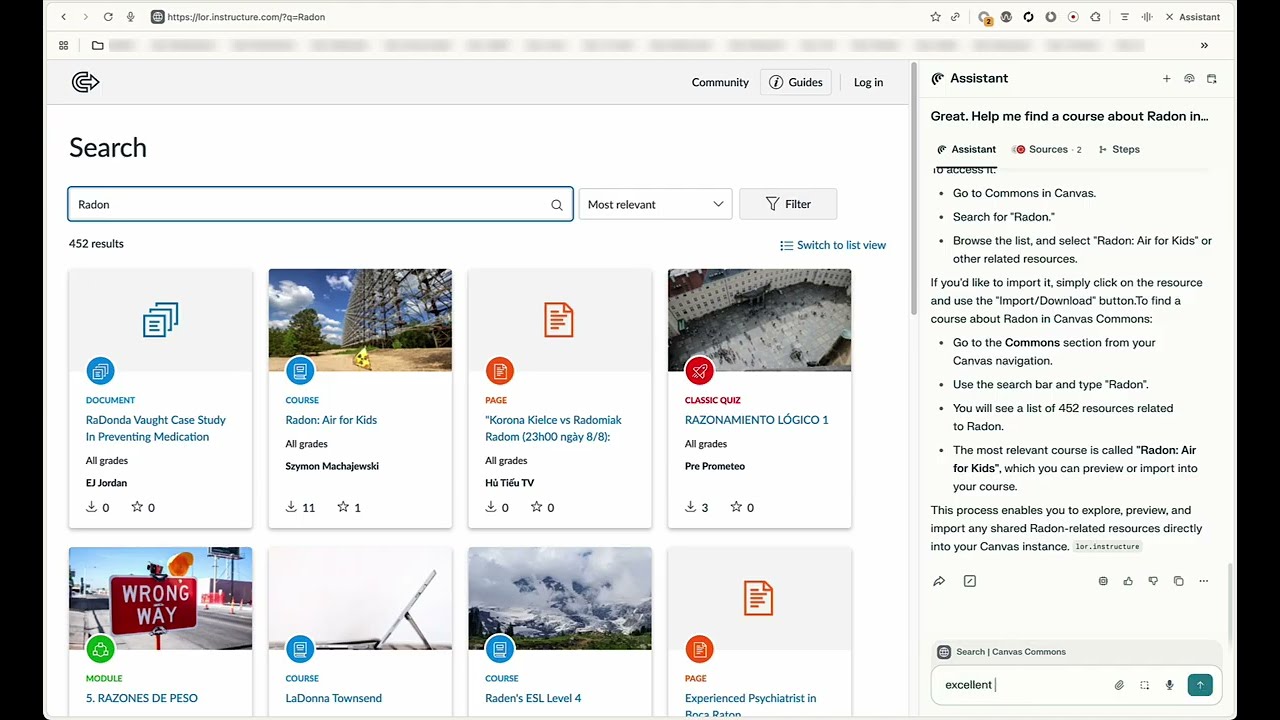Close the Assistant sidebar toggle in the toolbar
Viewport: 1280px width, 720px height.
1193,17
